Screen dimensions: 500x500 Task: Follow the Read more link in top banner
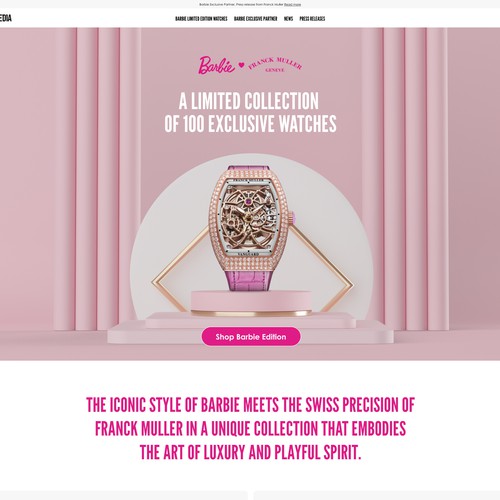pos(292,5)
